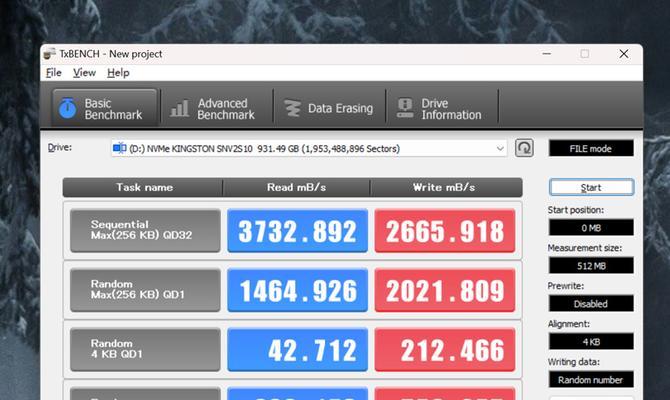Open the Help menu
Screen dimensions: 670x400
point(118,73)
